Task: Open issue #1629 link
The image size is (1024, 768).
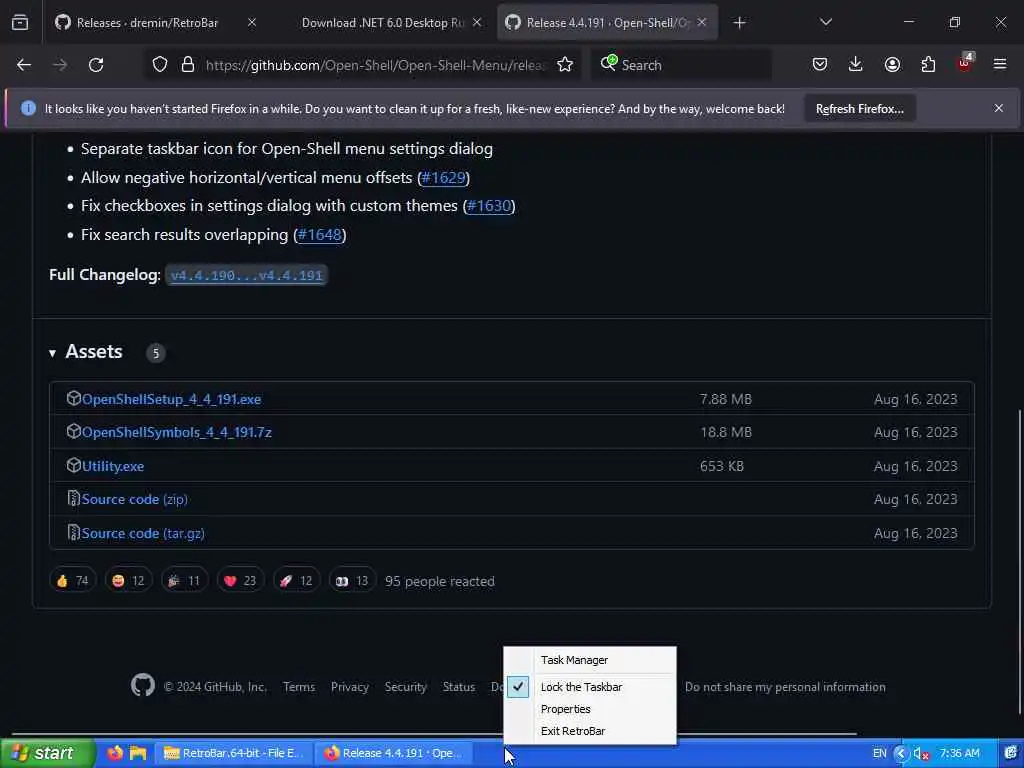Action: click(x=443, y=178)
